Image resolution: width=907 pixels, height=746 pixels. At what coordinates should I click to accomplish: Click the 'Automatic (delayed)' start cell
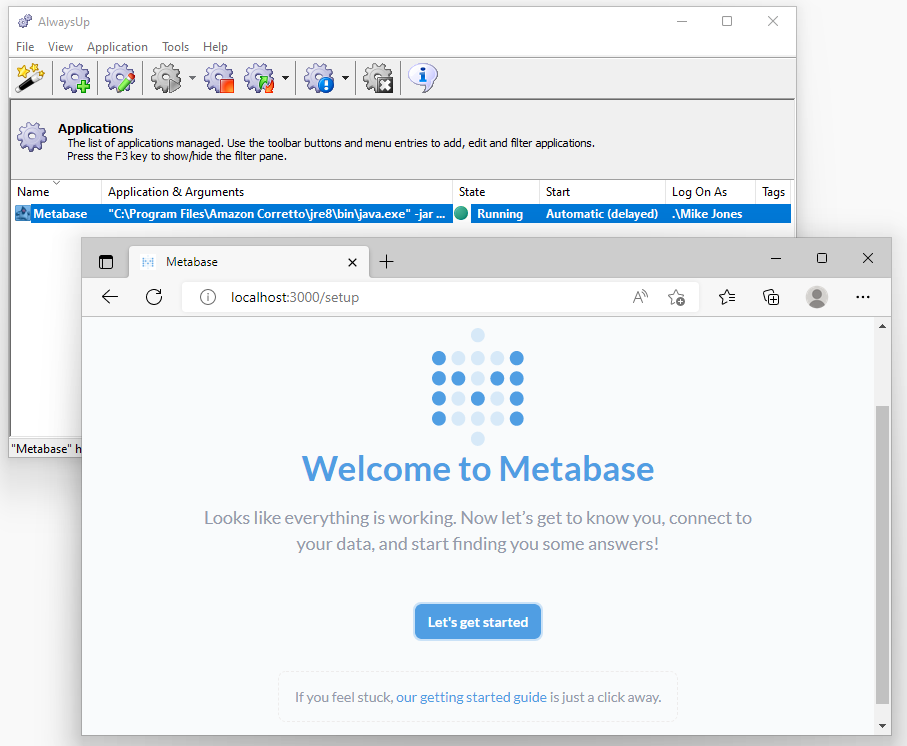pos(602,214)
